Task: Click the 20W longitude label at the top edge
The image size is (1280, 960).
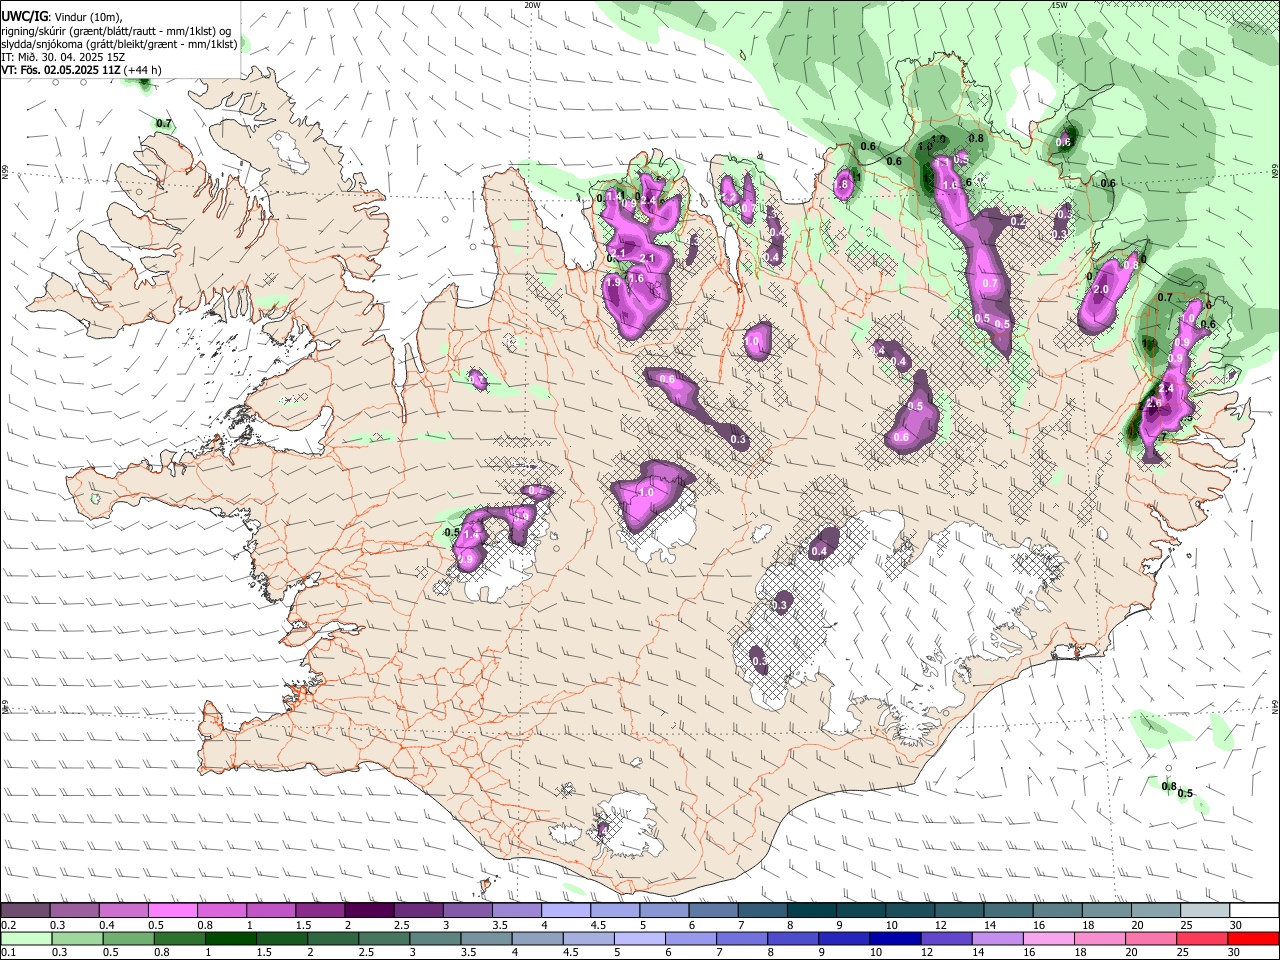Action: (x=532, y=5)
